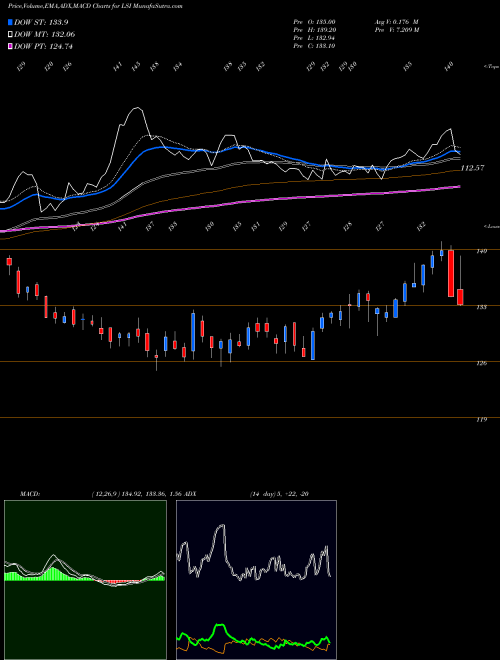The width and height of the screenshot is (500, 660).
Task: Click the chart title mentioning MunafaSutra.com
Action: 95,7
